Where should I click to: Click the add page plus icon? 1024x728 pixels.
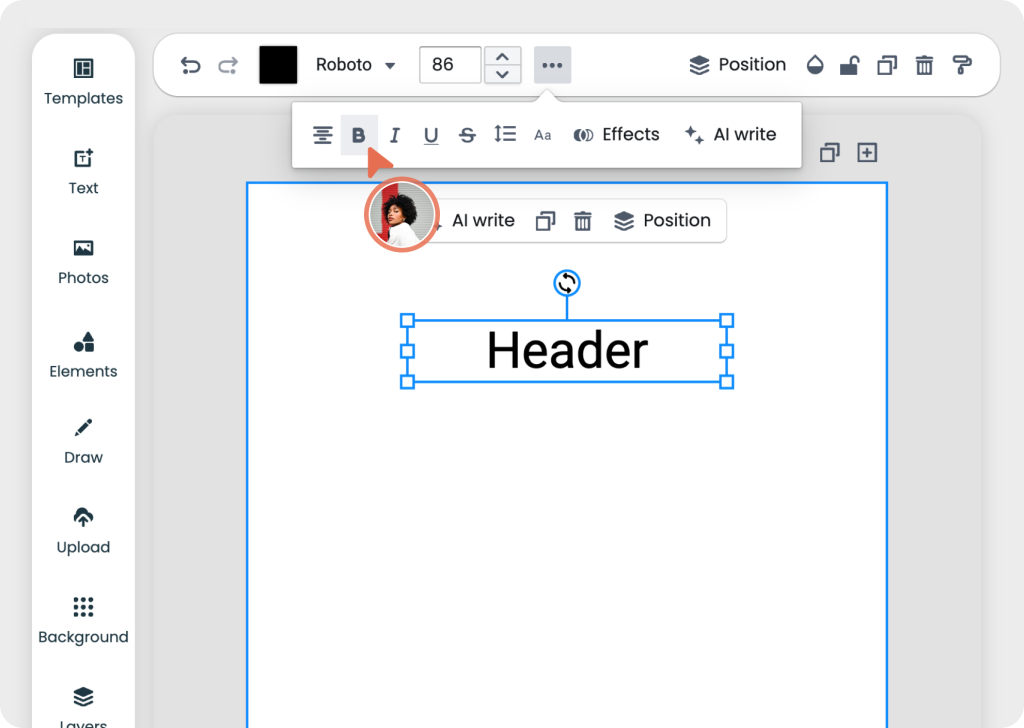[867, 153]
